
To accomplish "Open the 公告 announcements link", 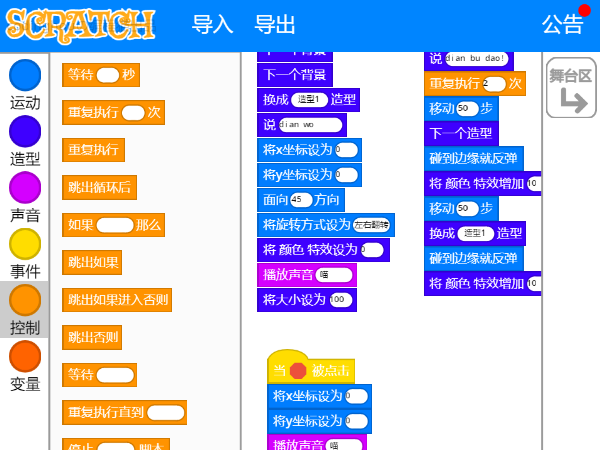I will click(562, 25).
